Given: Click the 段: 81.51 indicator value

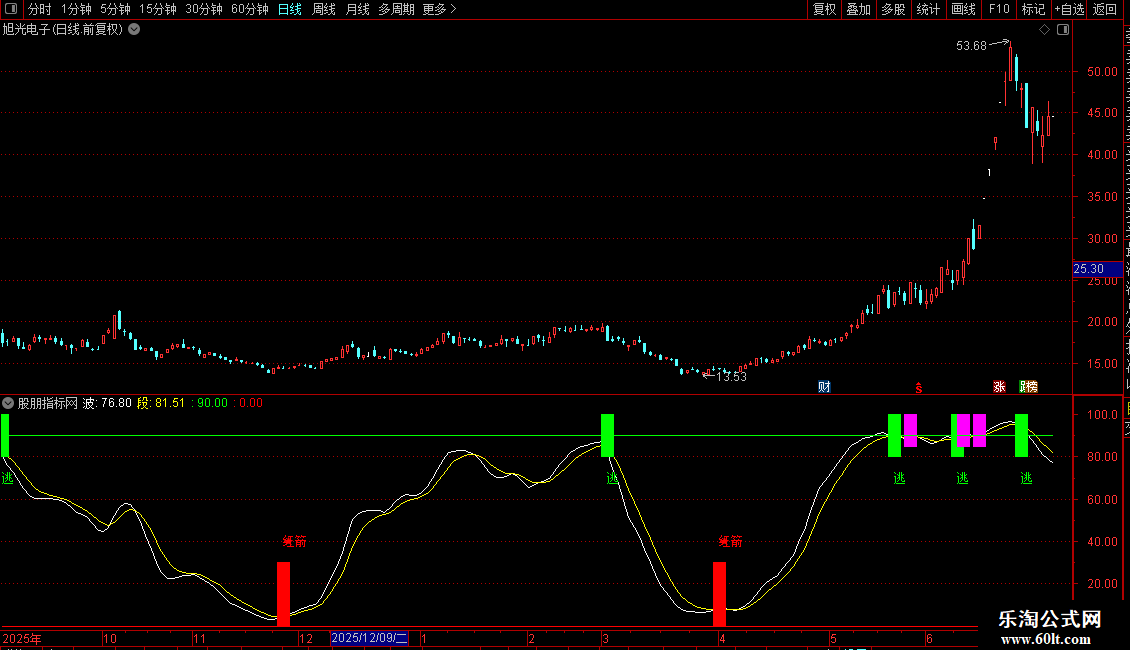Looking at the screenshot, I should pyautogui.click(x=161, y=403).
